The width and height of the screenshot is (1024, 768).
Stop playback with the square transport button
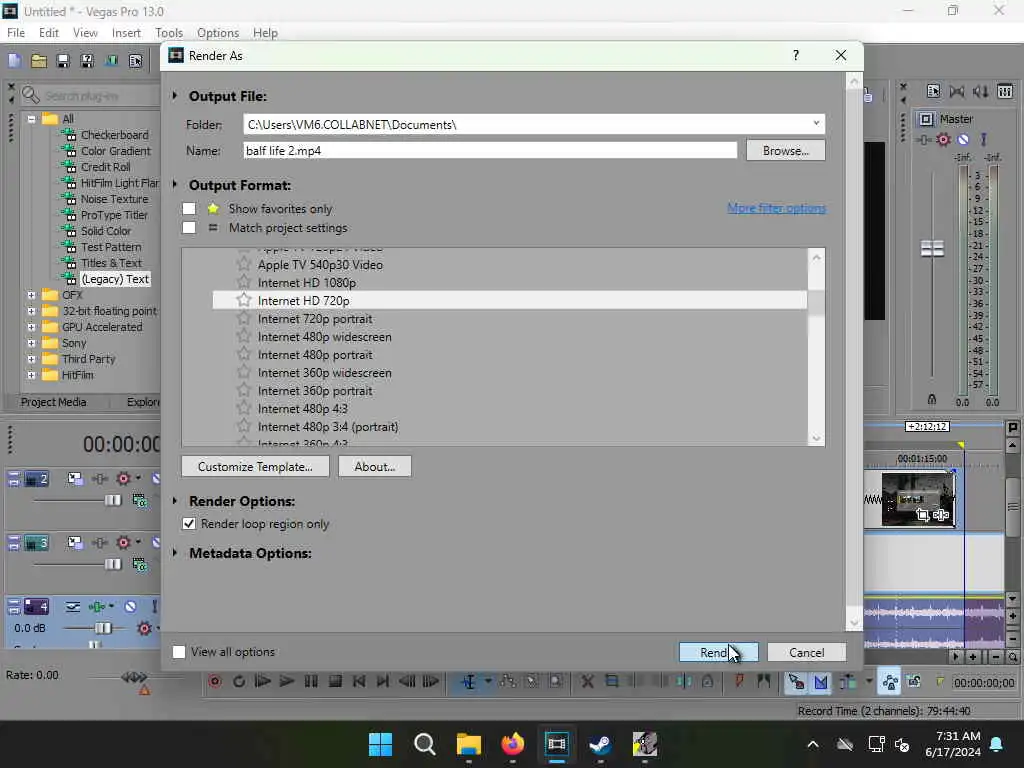point(335,682)
